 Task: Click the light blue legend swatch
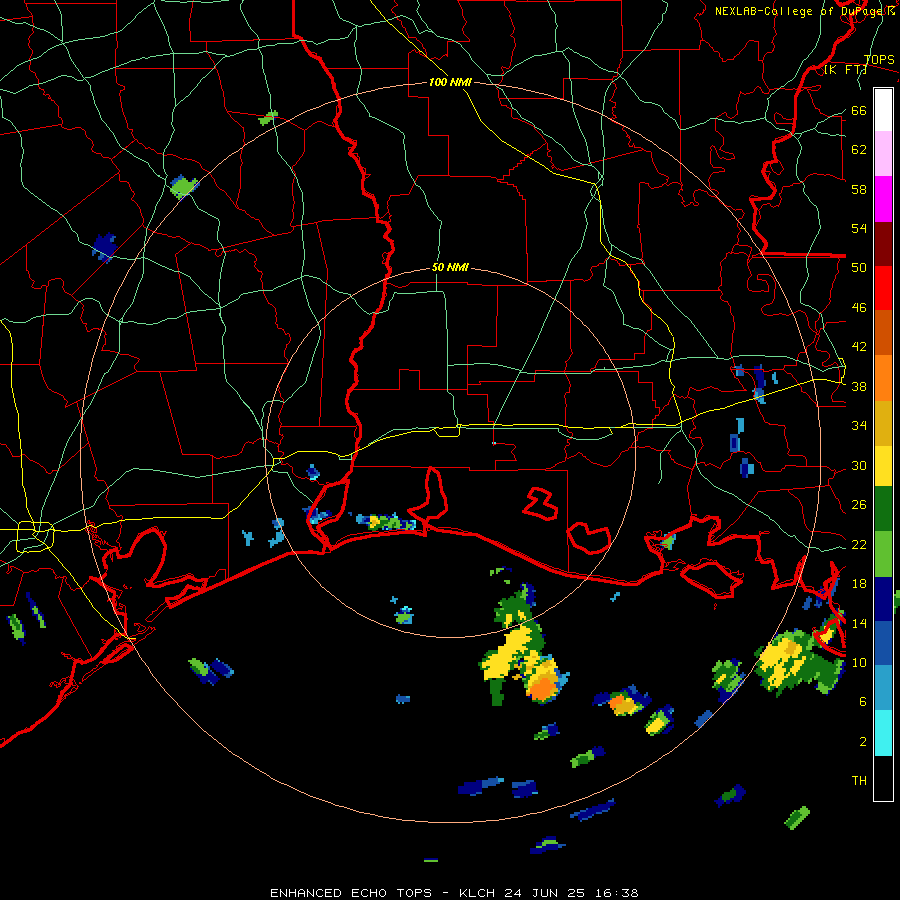(x=883, y=688)
